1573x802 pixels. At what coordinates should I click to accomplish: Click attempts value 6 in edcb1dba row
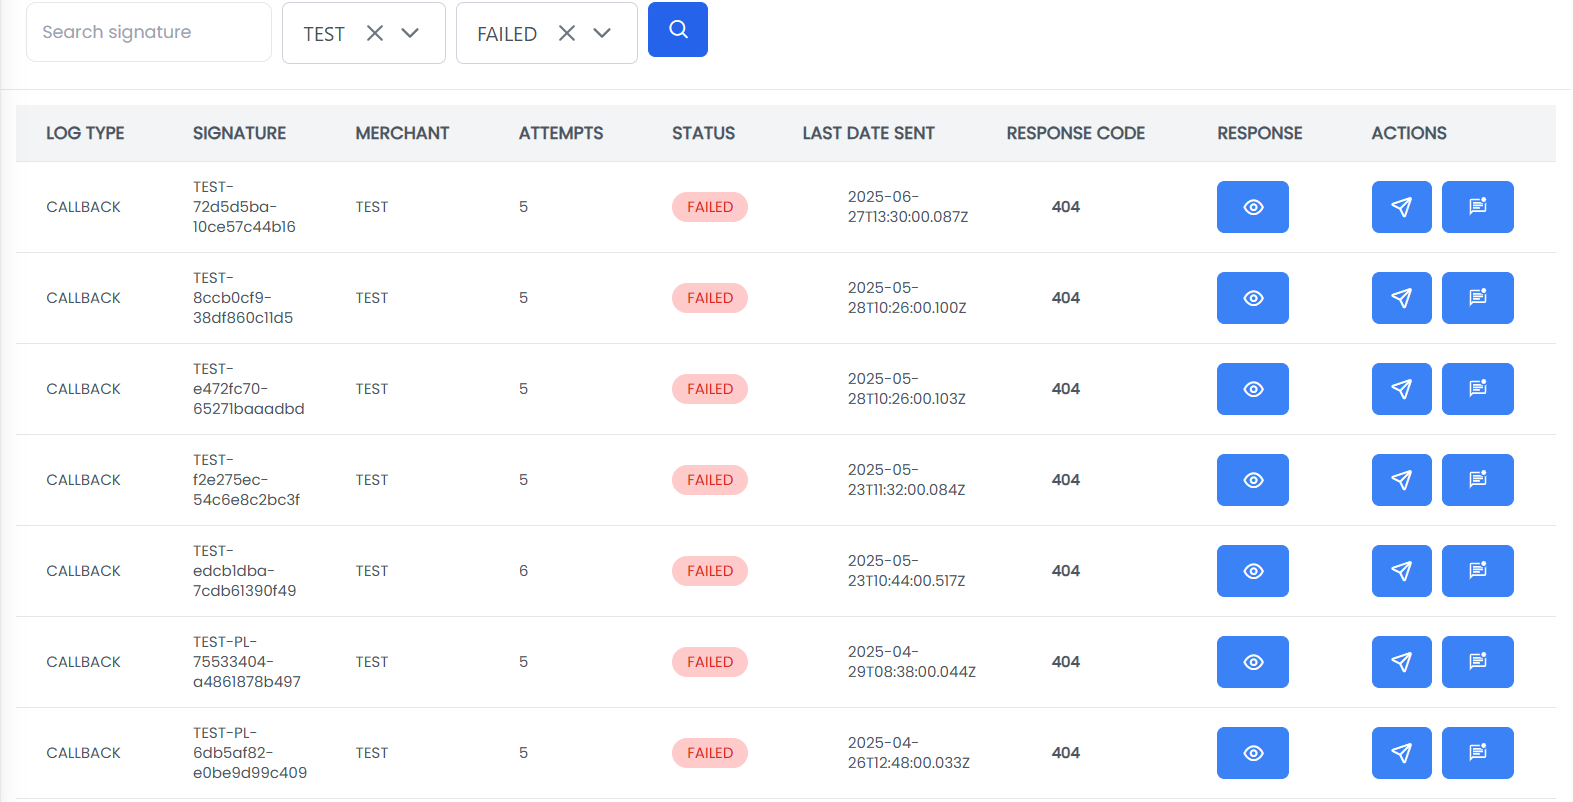point(523,571)
